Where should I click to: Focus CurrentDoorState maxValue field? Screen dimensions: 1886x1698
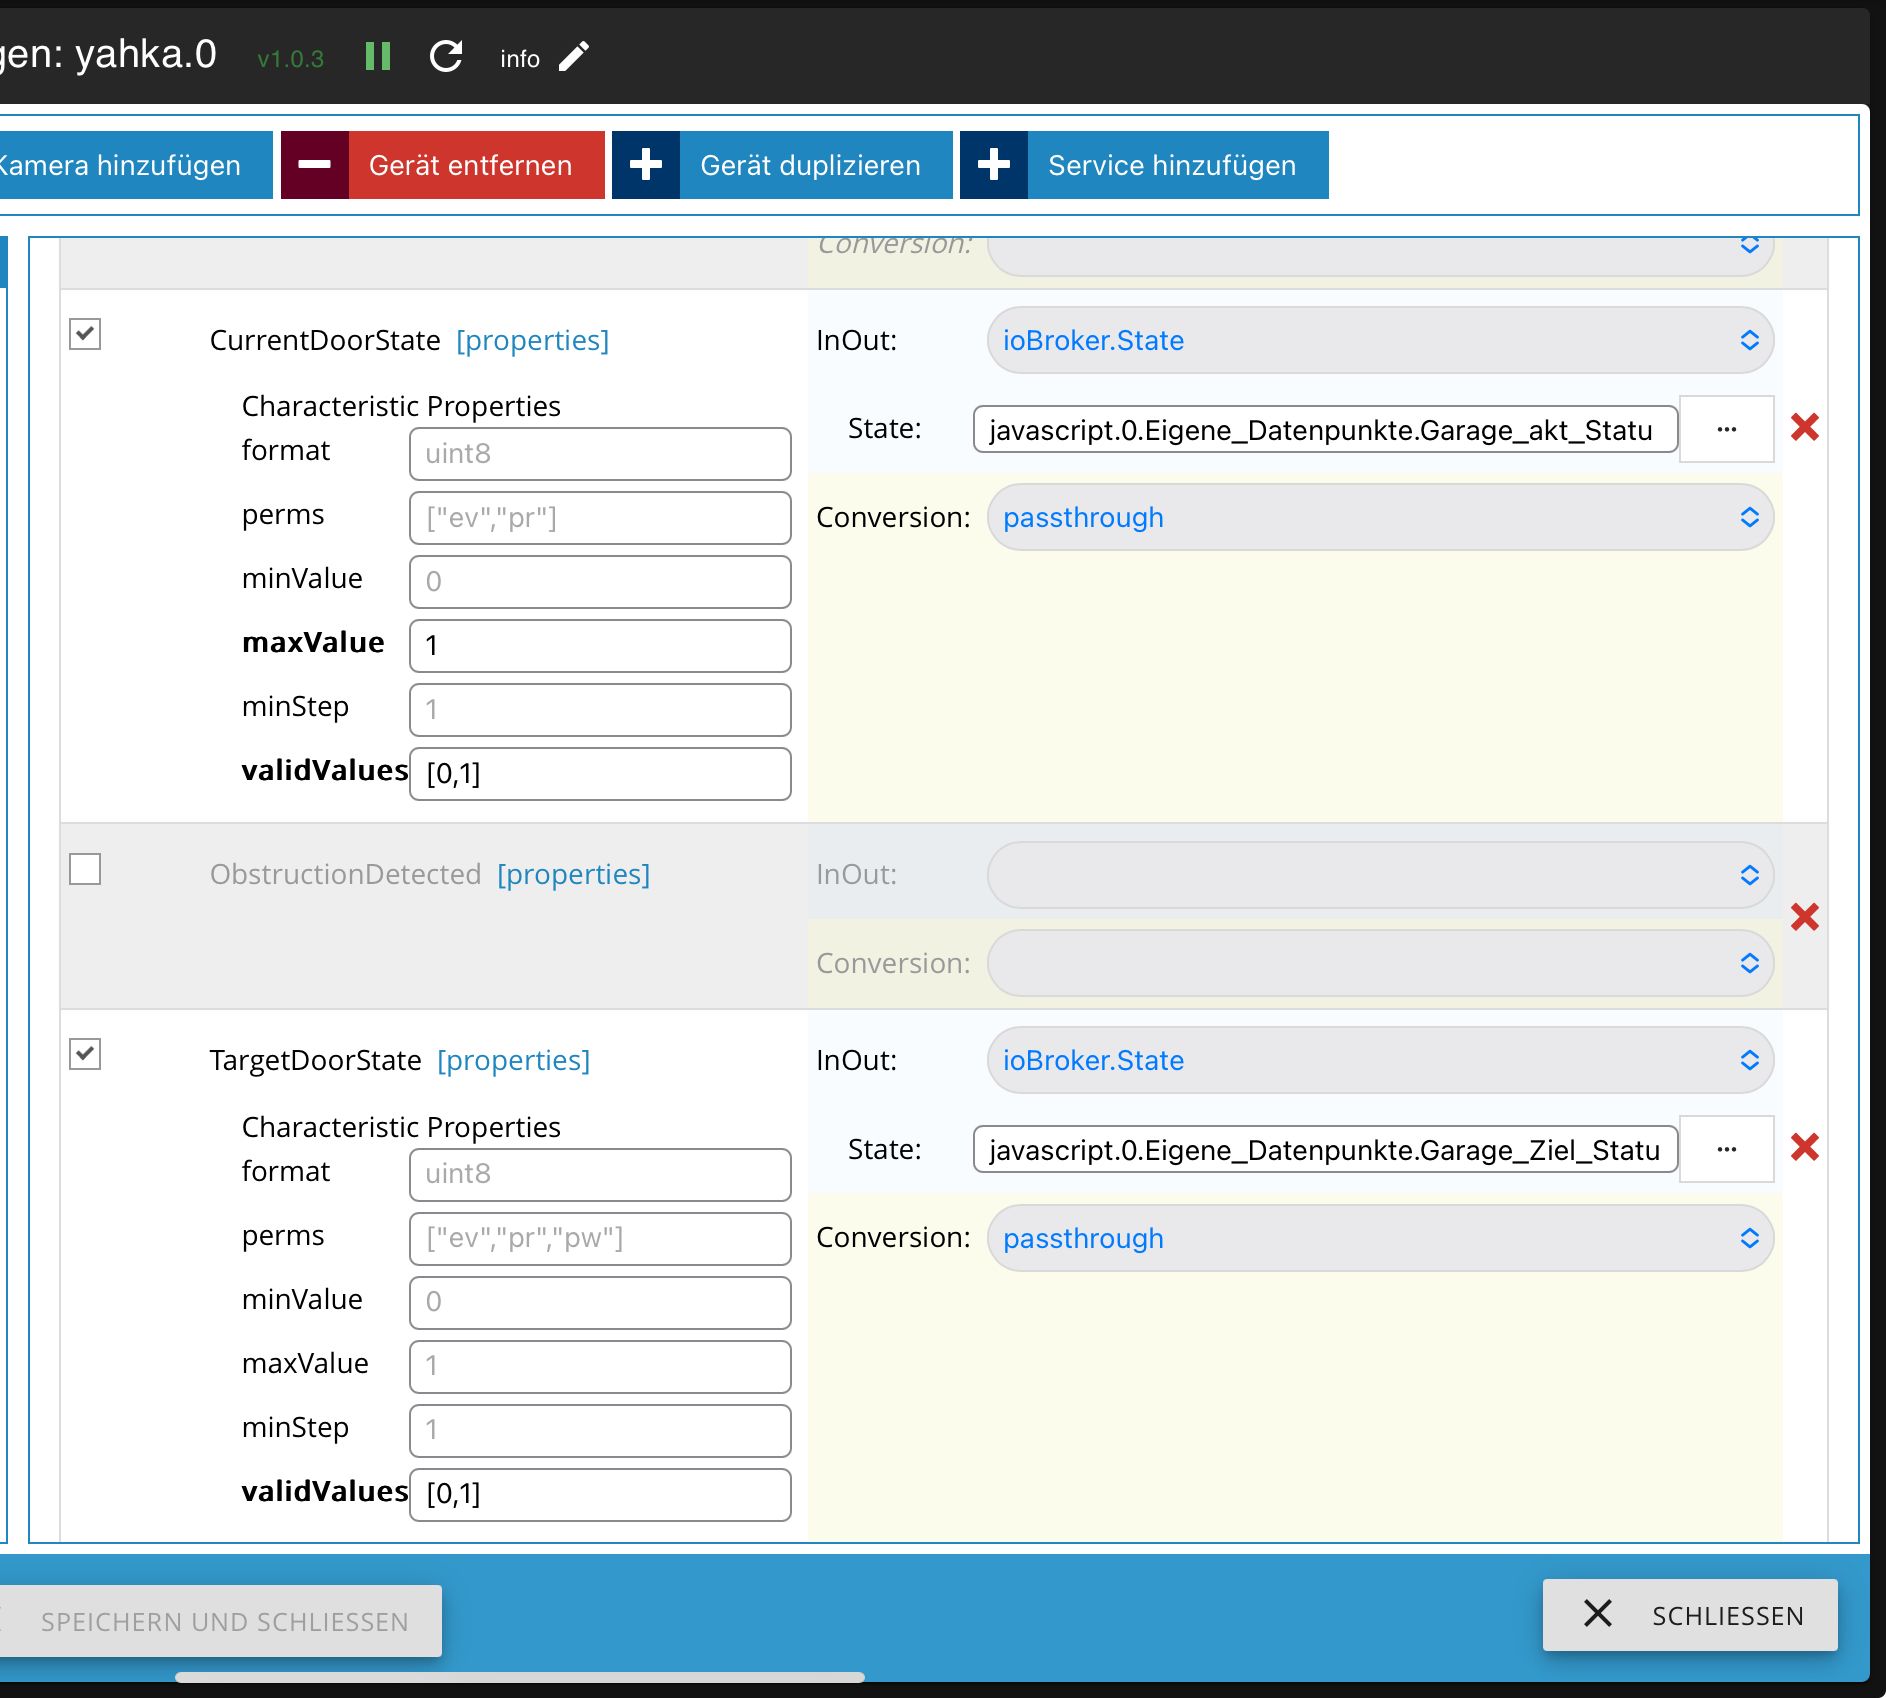[x=600, y=646]
